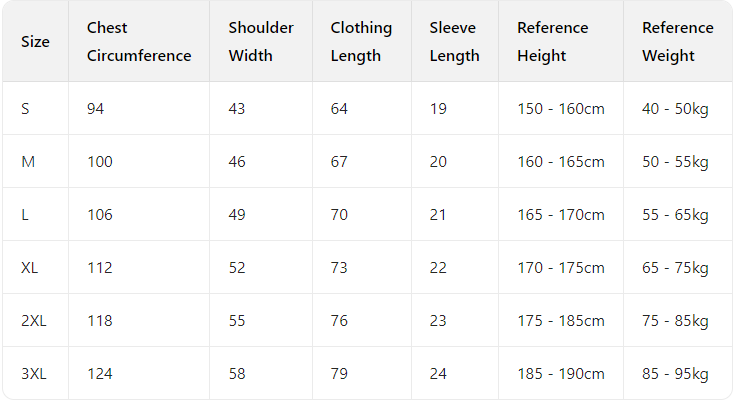The width and height of the screenshot is (735, 402).
Task: Click the 2XL size row label
Action: pyautogui.click(x=34, y=320)
